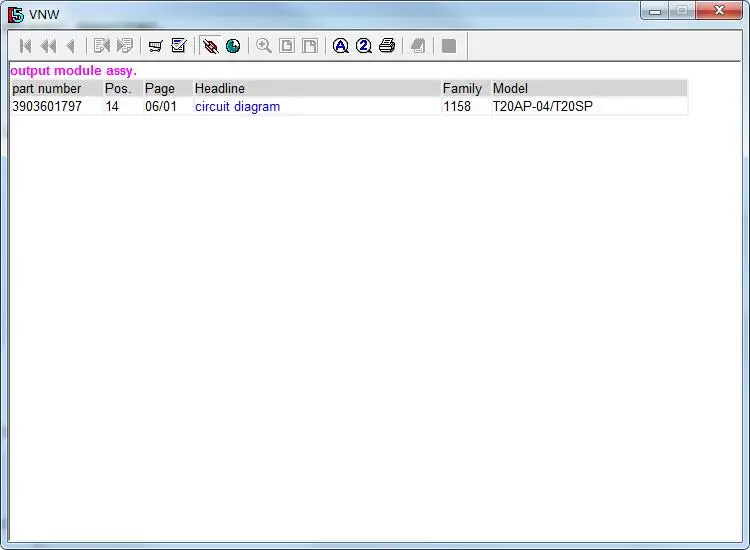Image resolution: width=750 pixels, height=550 pixels.
Task: Click the magnifier 'A' search icon
Action: 341,46
